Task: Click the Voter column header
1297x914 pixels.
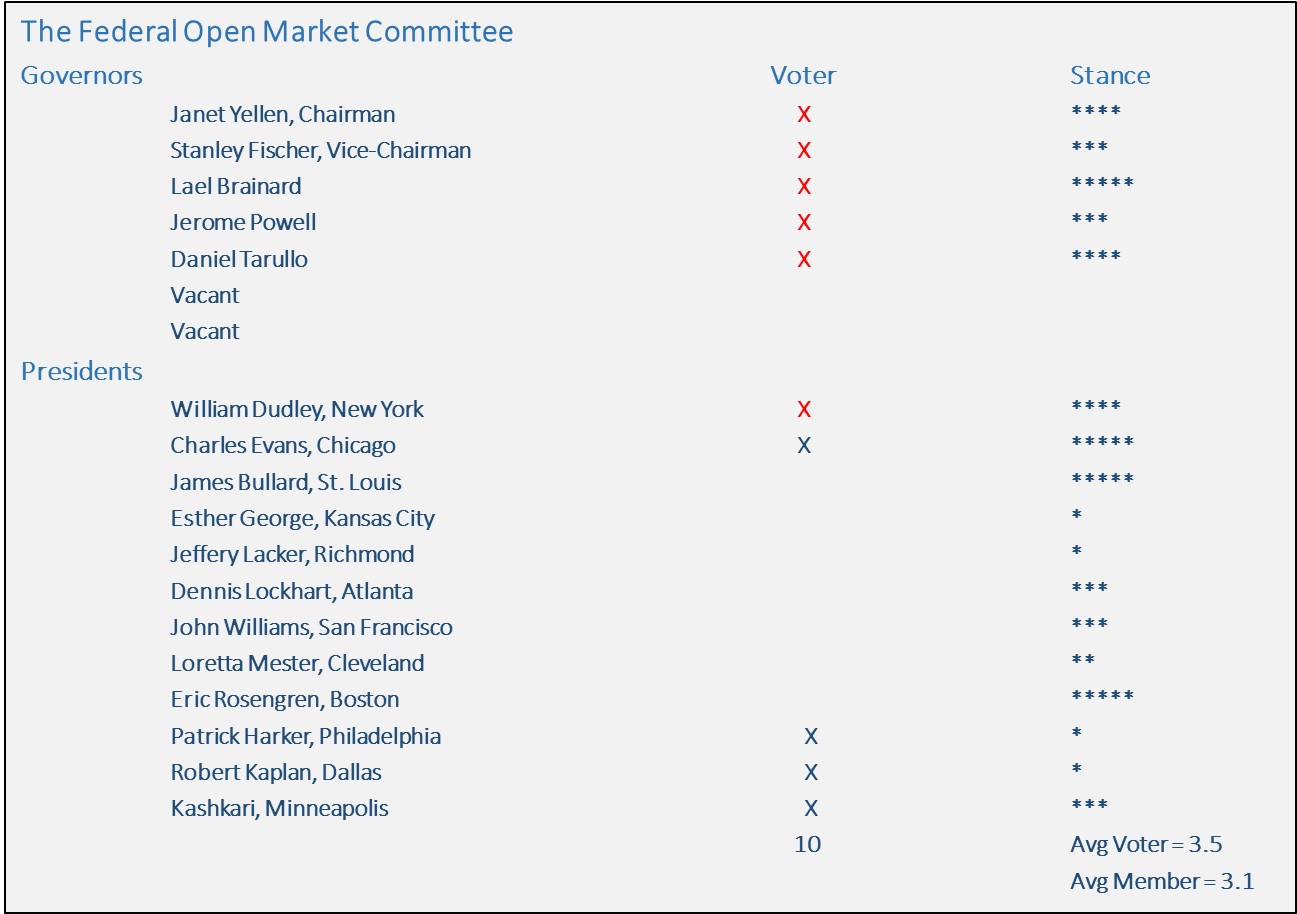Action: (803, 76)
